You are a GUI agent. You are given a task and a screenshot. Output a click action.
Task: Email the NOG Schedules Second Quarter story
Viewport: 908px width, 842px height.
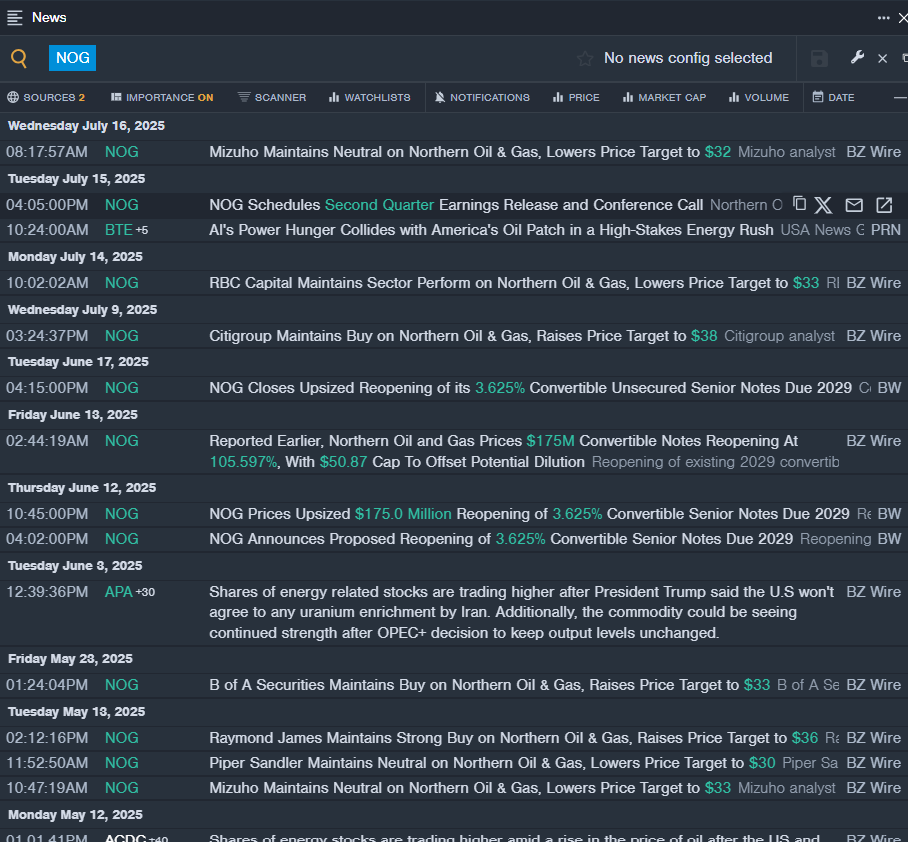pyautogui.click(x=854, y=205)
